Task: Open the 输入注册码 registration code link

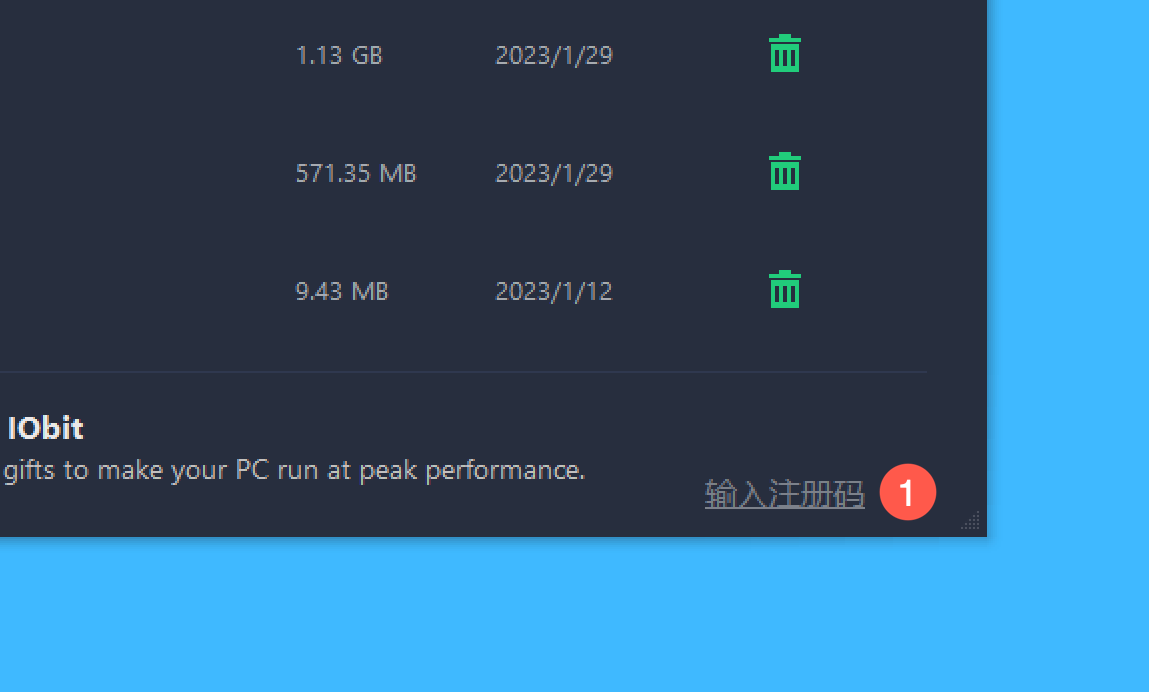Action: click(x=785, y=493)
